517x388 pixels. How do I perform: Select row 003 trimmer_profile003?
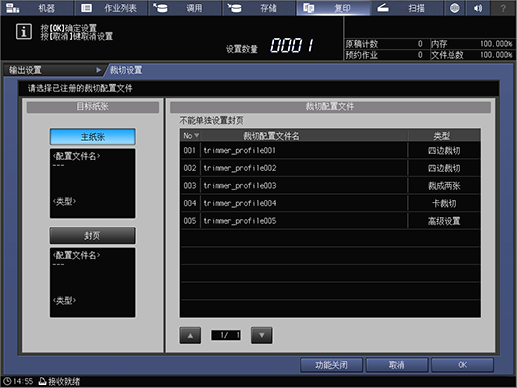pos(330,186)
